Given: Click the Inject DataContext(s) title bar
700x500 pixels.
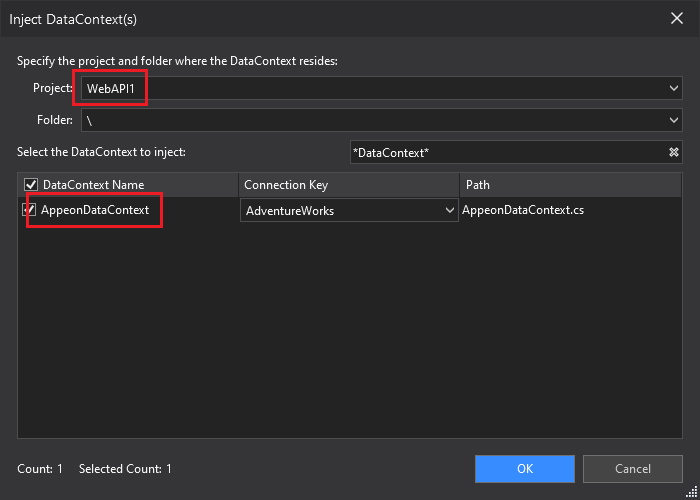Looking at the screenshot, I should coord(300,17).
